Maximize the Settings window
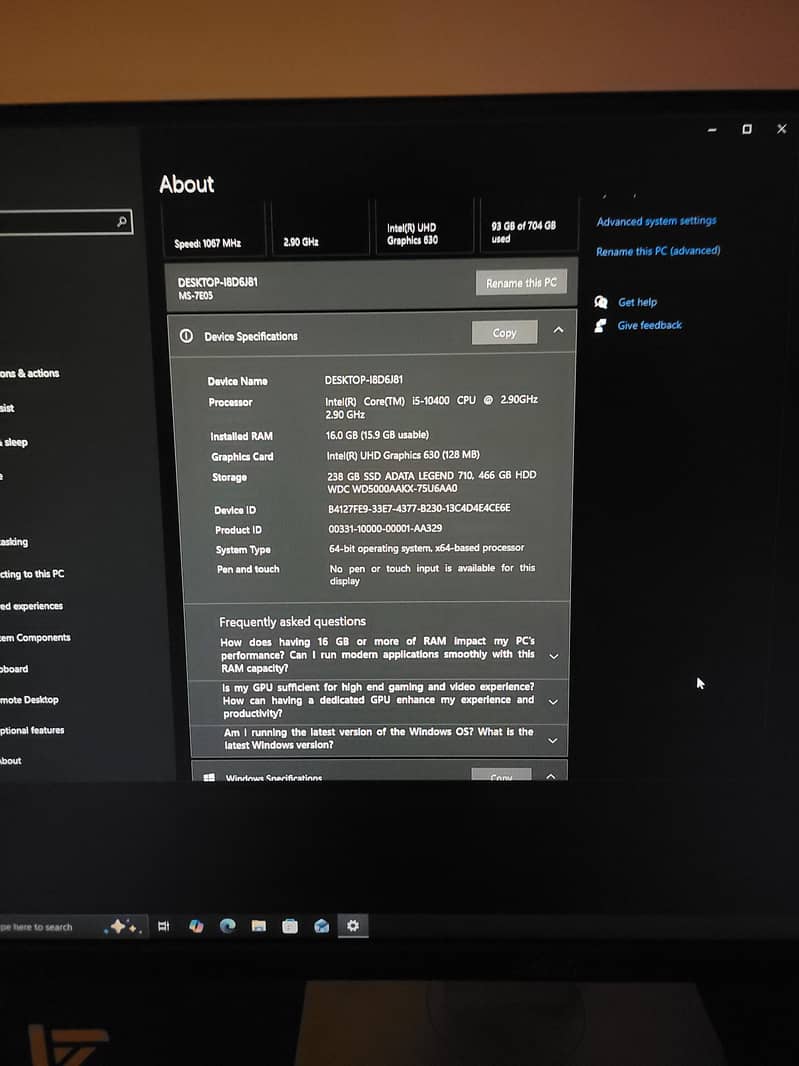This screenshot has height=1066, width=799. pyautogui.click(x=747, y=128)
